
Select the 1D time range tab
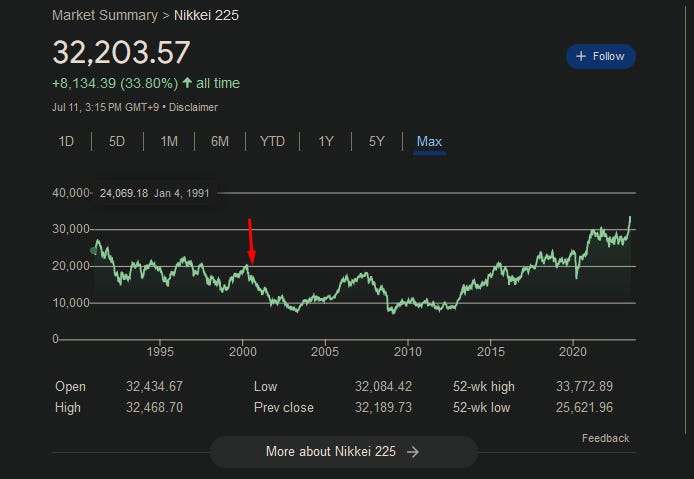66,142
